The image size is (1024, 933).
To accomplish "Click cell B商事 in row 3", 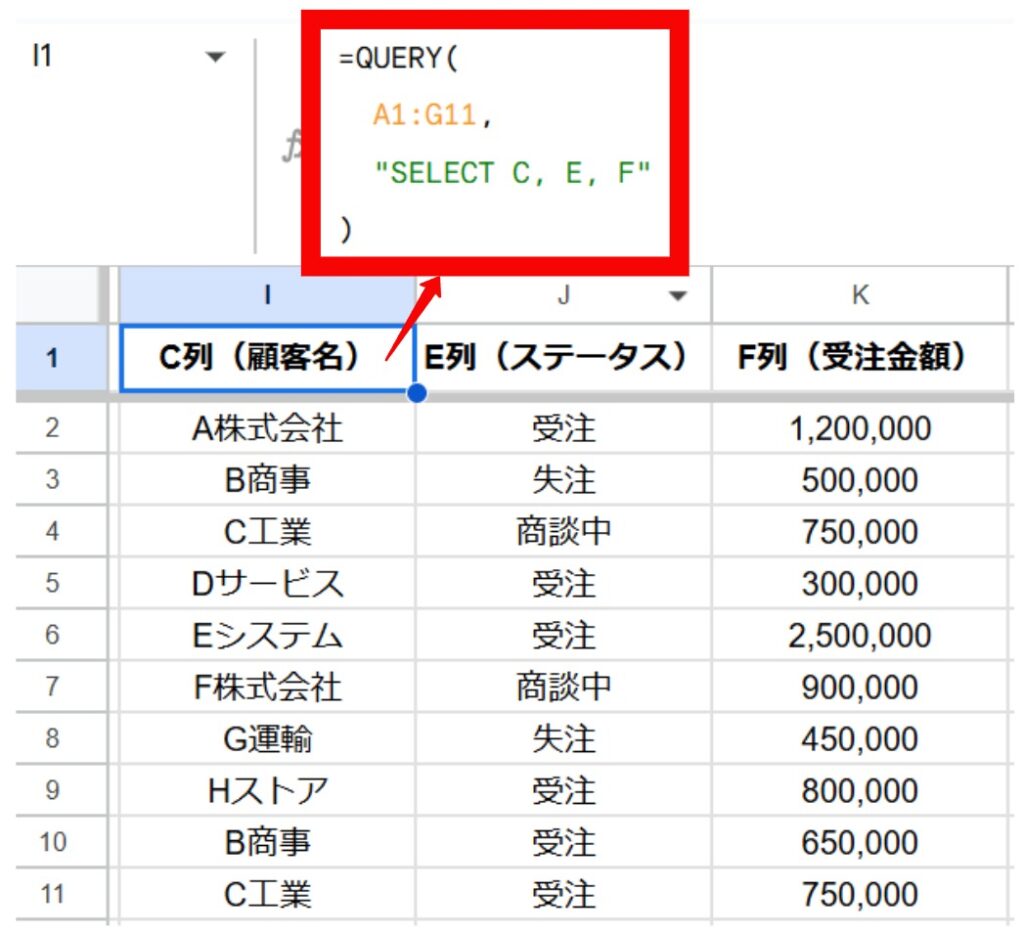I will click(267, 479).
